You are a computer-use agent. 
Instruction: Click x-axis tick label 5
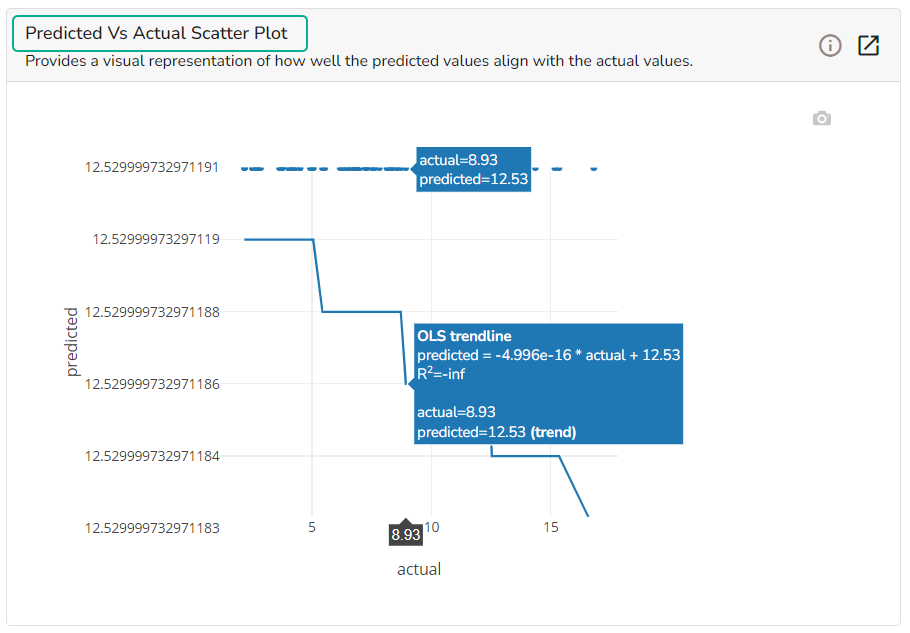312,526
